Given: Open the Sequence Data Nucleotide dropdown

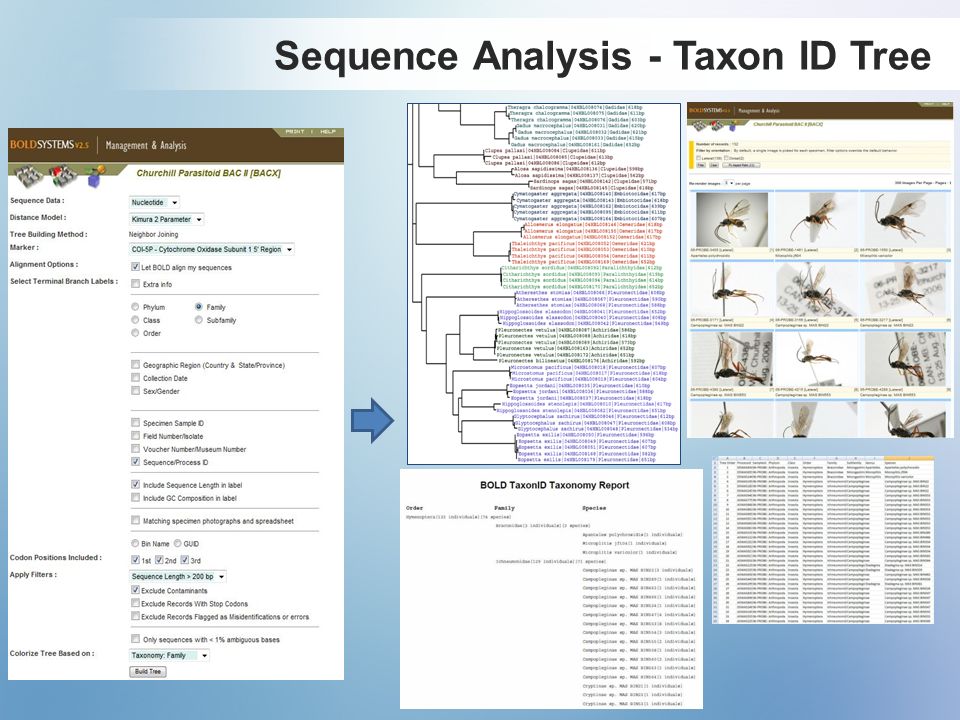Looking at the screenshot, I should coord(154,202).
